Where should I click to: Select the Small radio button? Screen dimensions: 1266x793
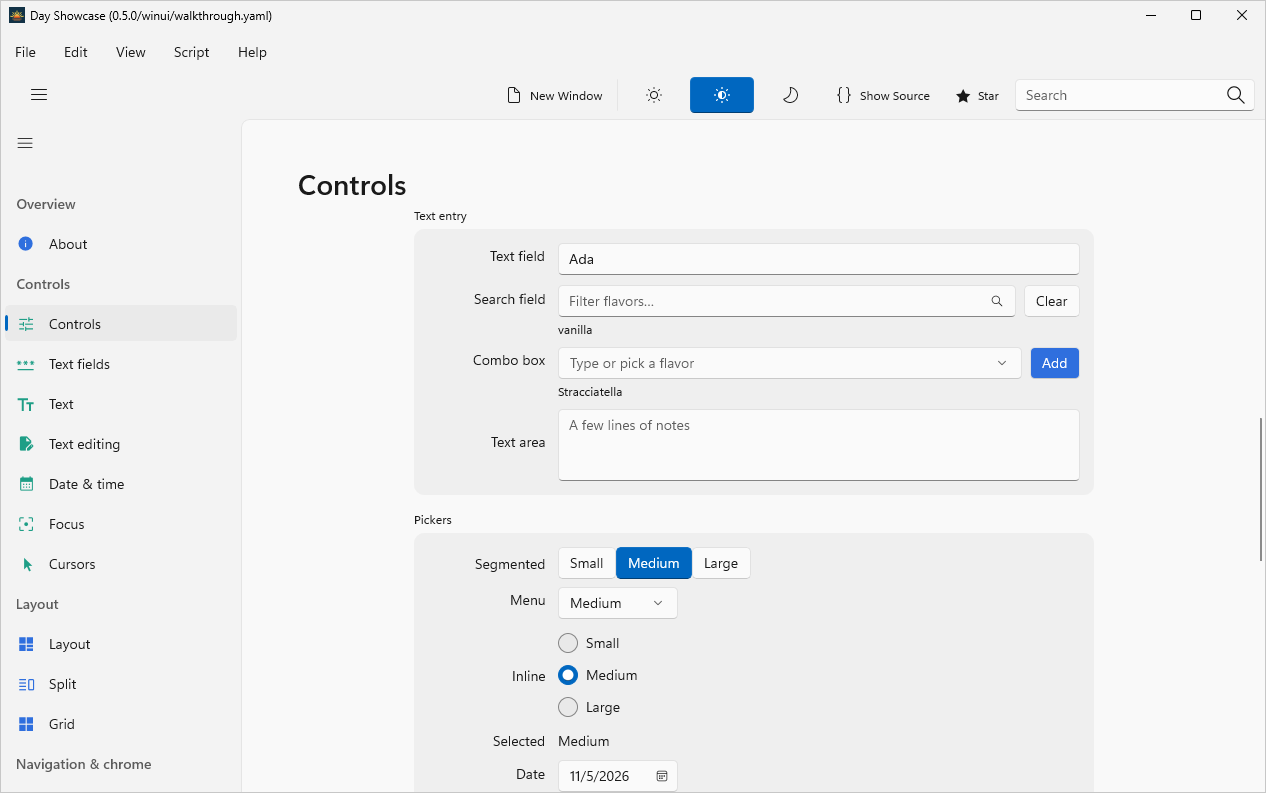pyautogui.click(x=568, y=643)
